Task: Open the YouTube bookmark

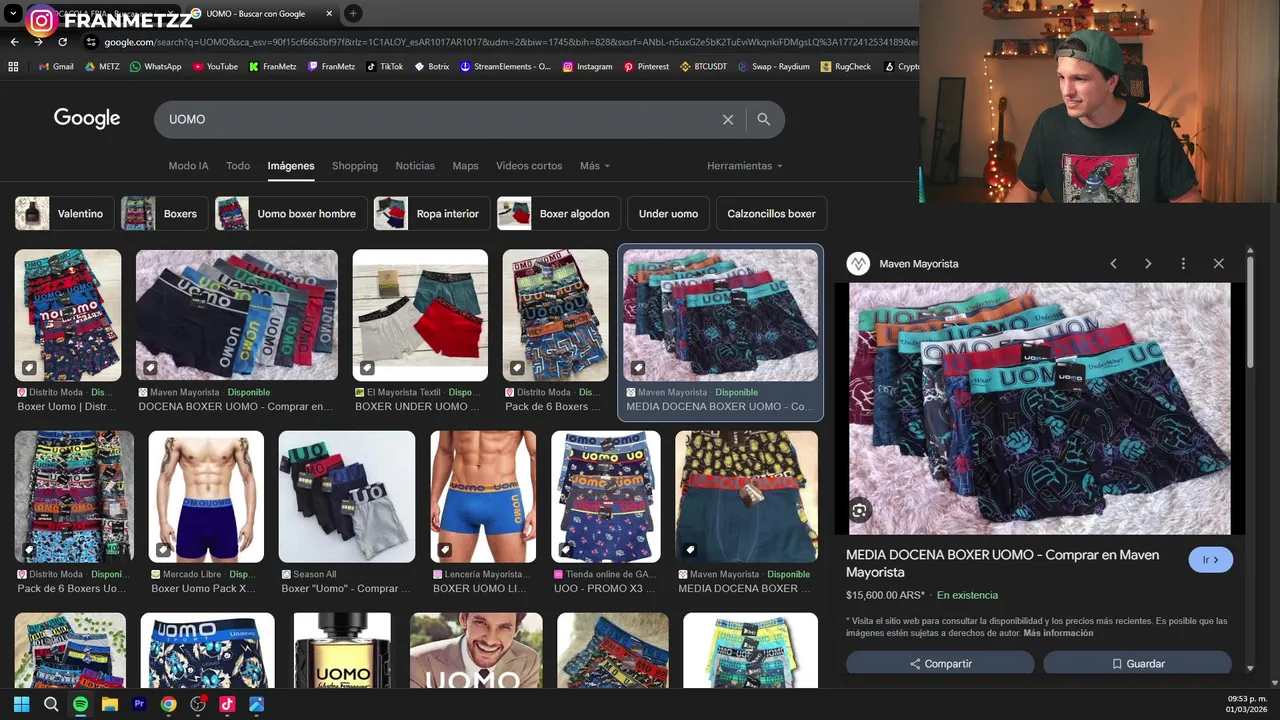Action: 215,67
